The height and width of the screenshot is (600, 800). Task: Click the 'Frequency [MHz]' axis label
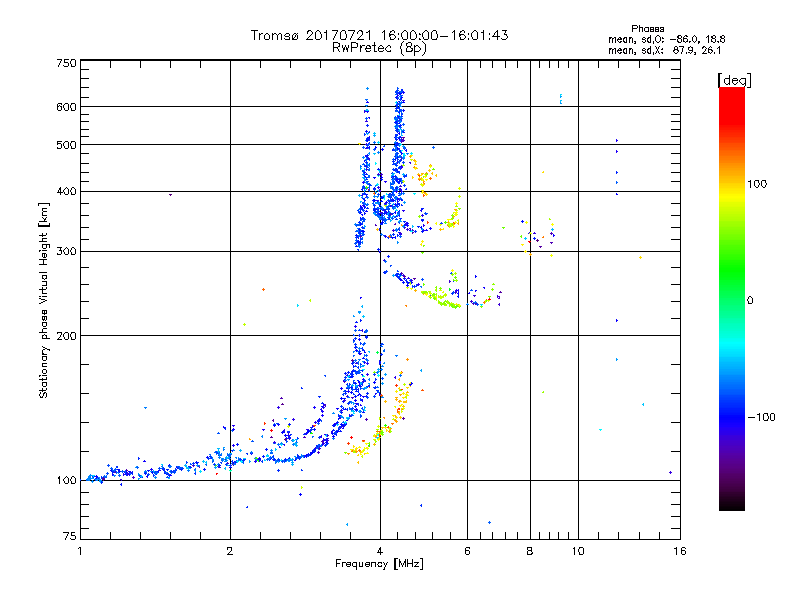(x=379, y=564)
